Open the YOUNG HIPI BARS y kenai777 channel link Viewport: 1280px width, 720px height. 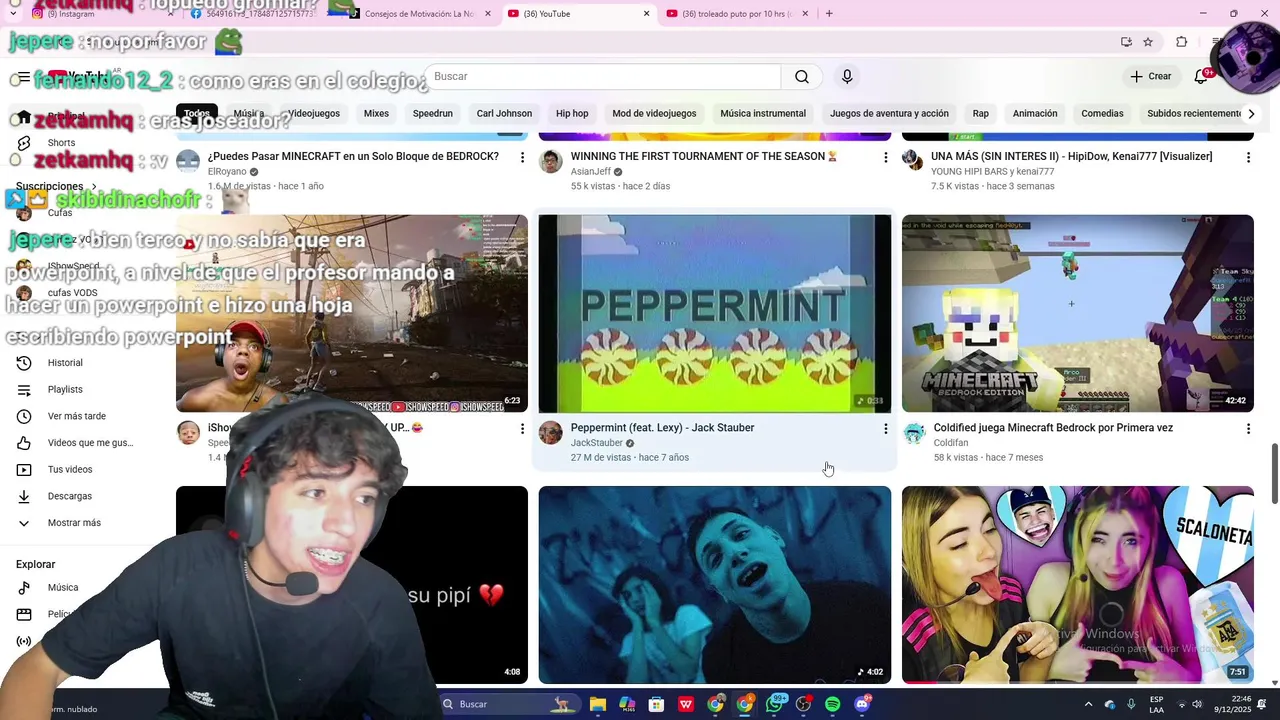(x=994, y=172)
